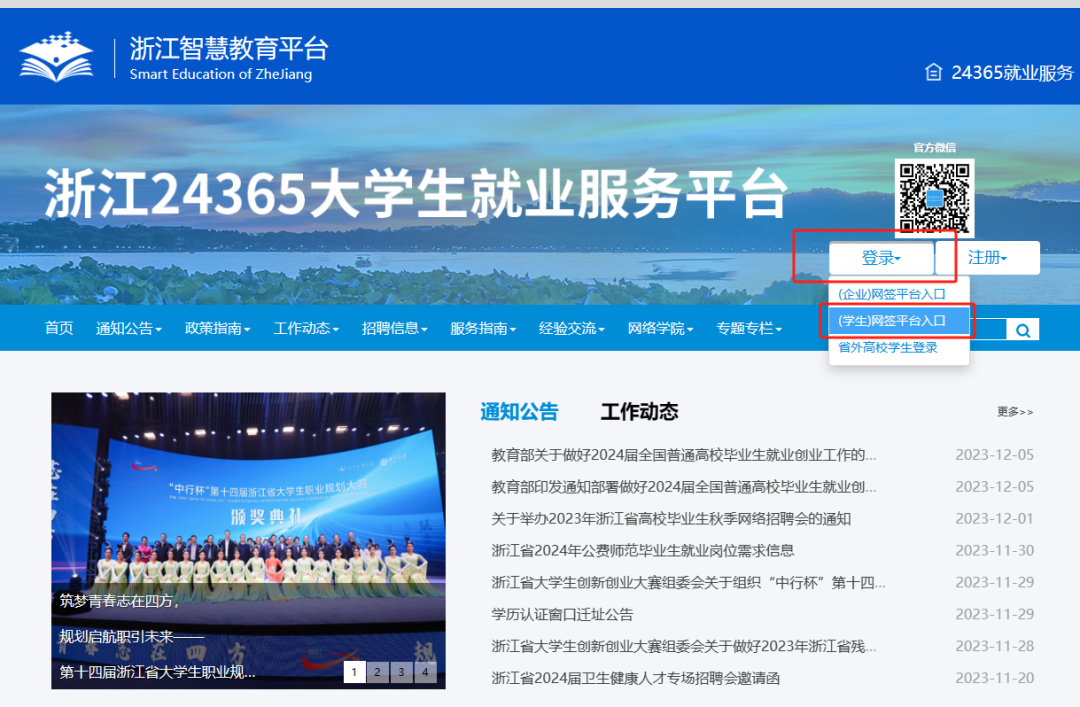This screenshot has width=1080, height=707.
Task: Select the 网络学院 menu item
Action: tap(660, 328)
